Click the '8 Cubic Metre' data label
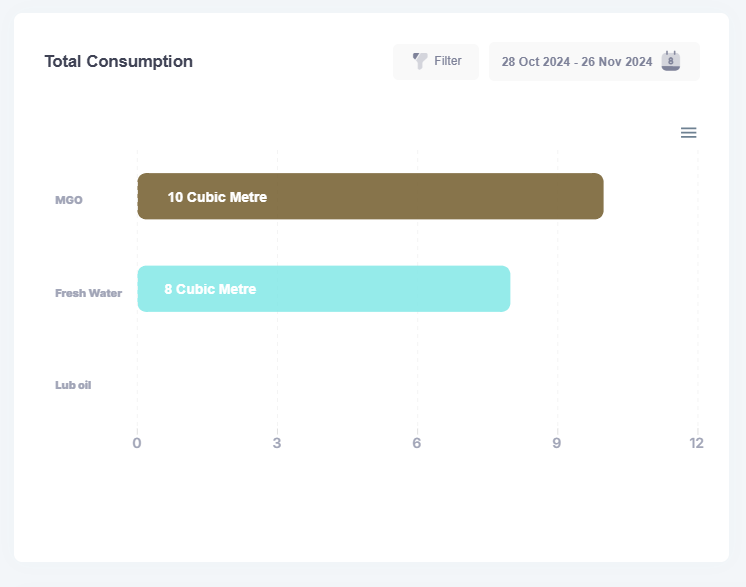746x587 pixels. (210, 289)
